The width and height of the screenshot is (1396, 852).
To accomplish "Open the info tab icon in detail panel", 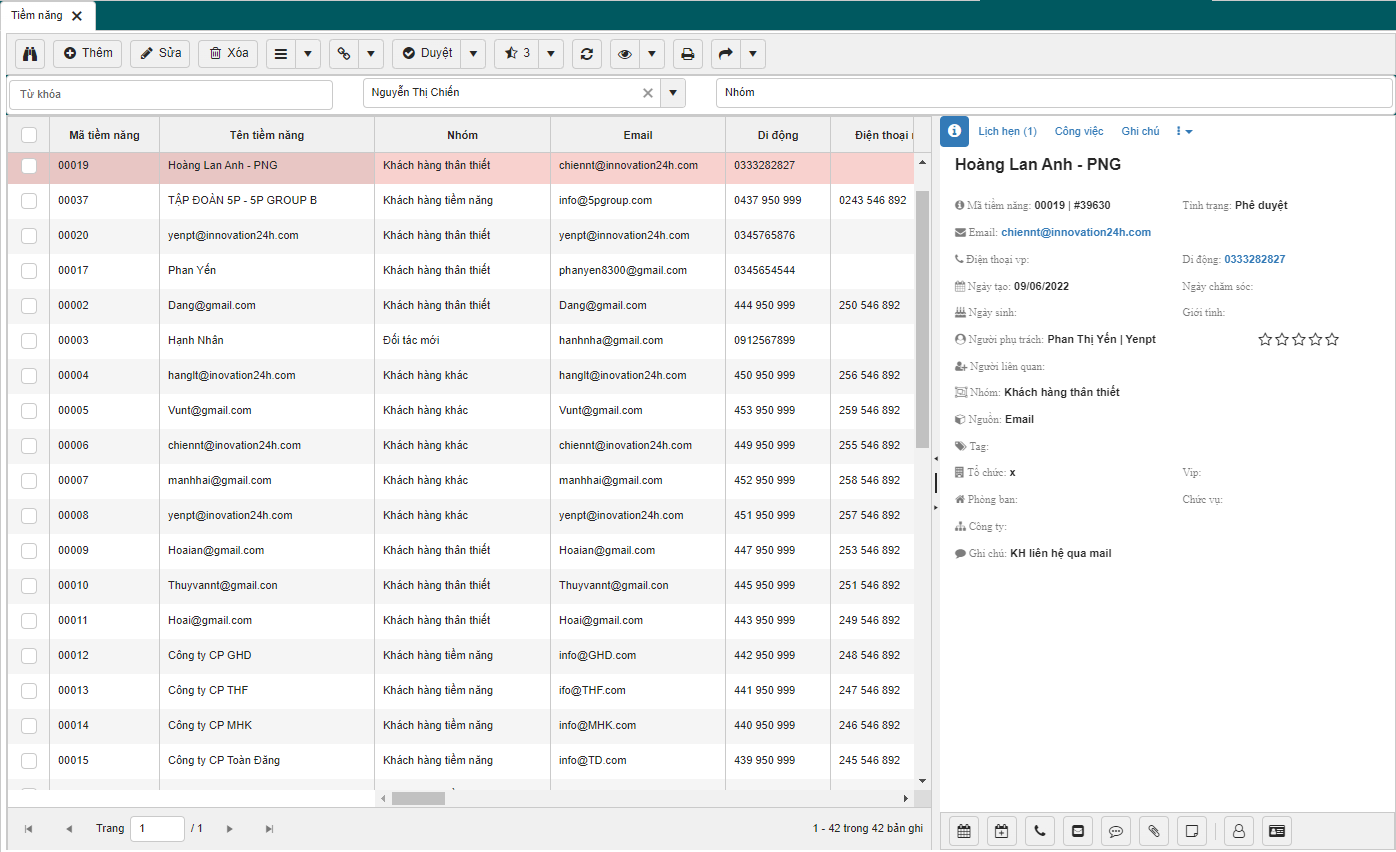I will tap(954, 131).
